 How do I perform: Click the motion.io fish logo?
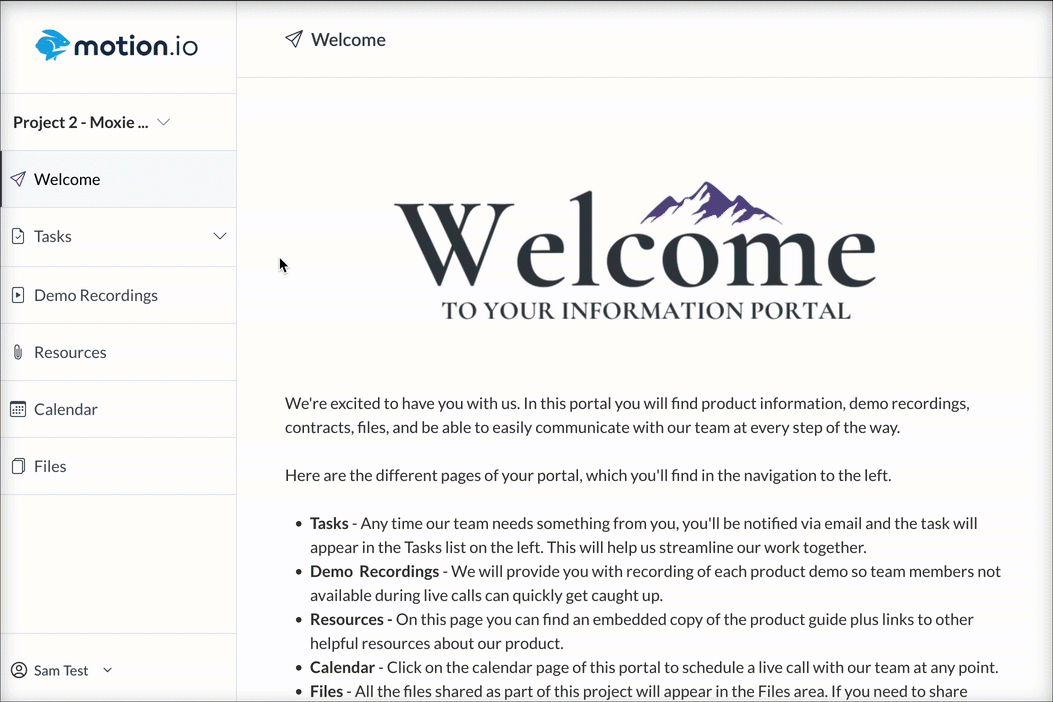(53, 45)
